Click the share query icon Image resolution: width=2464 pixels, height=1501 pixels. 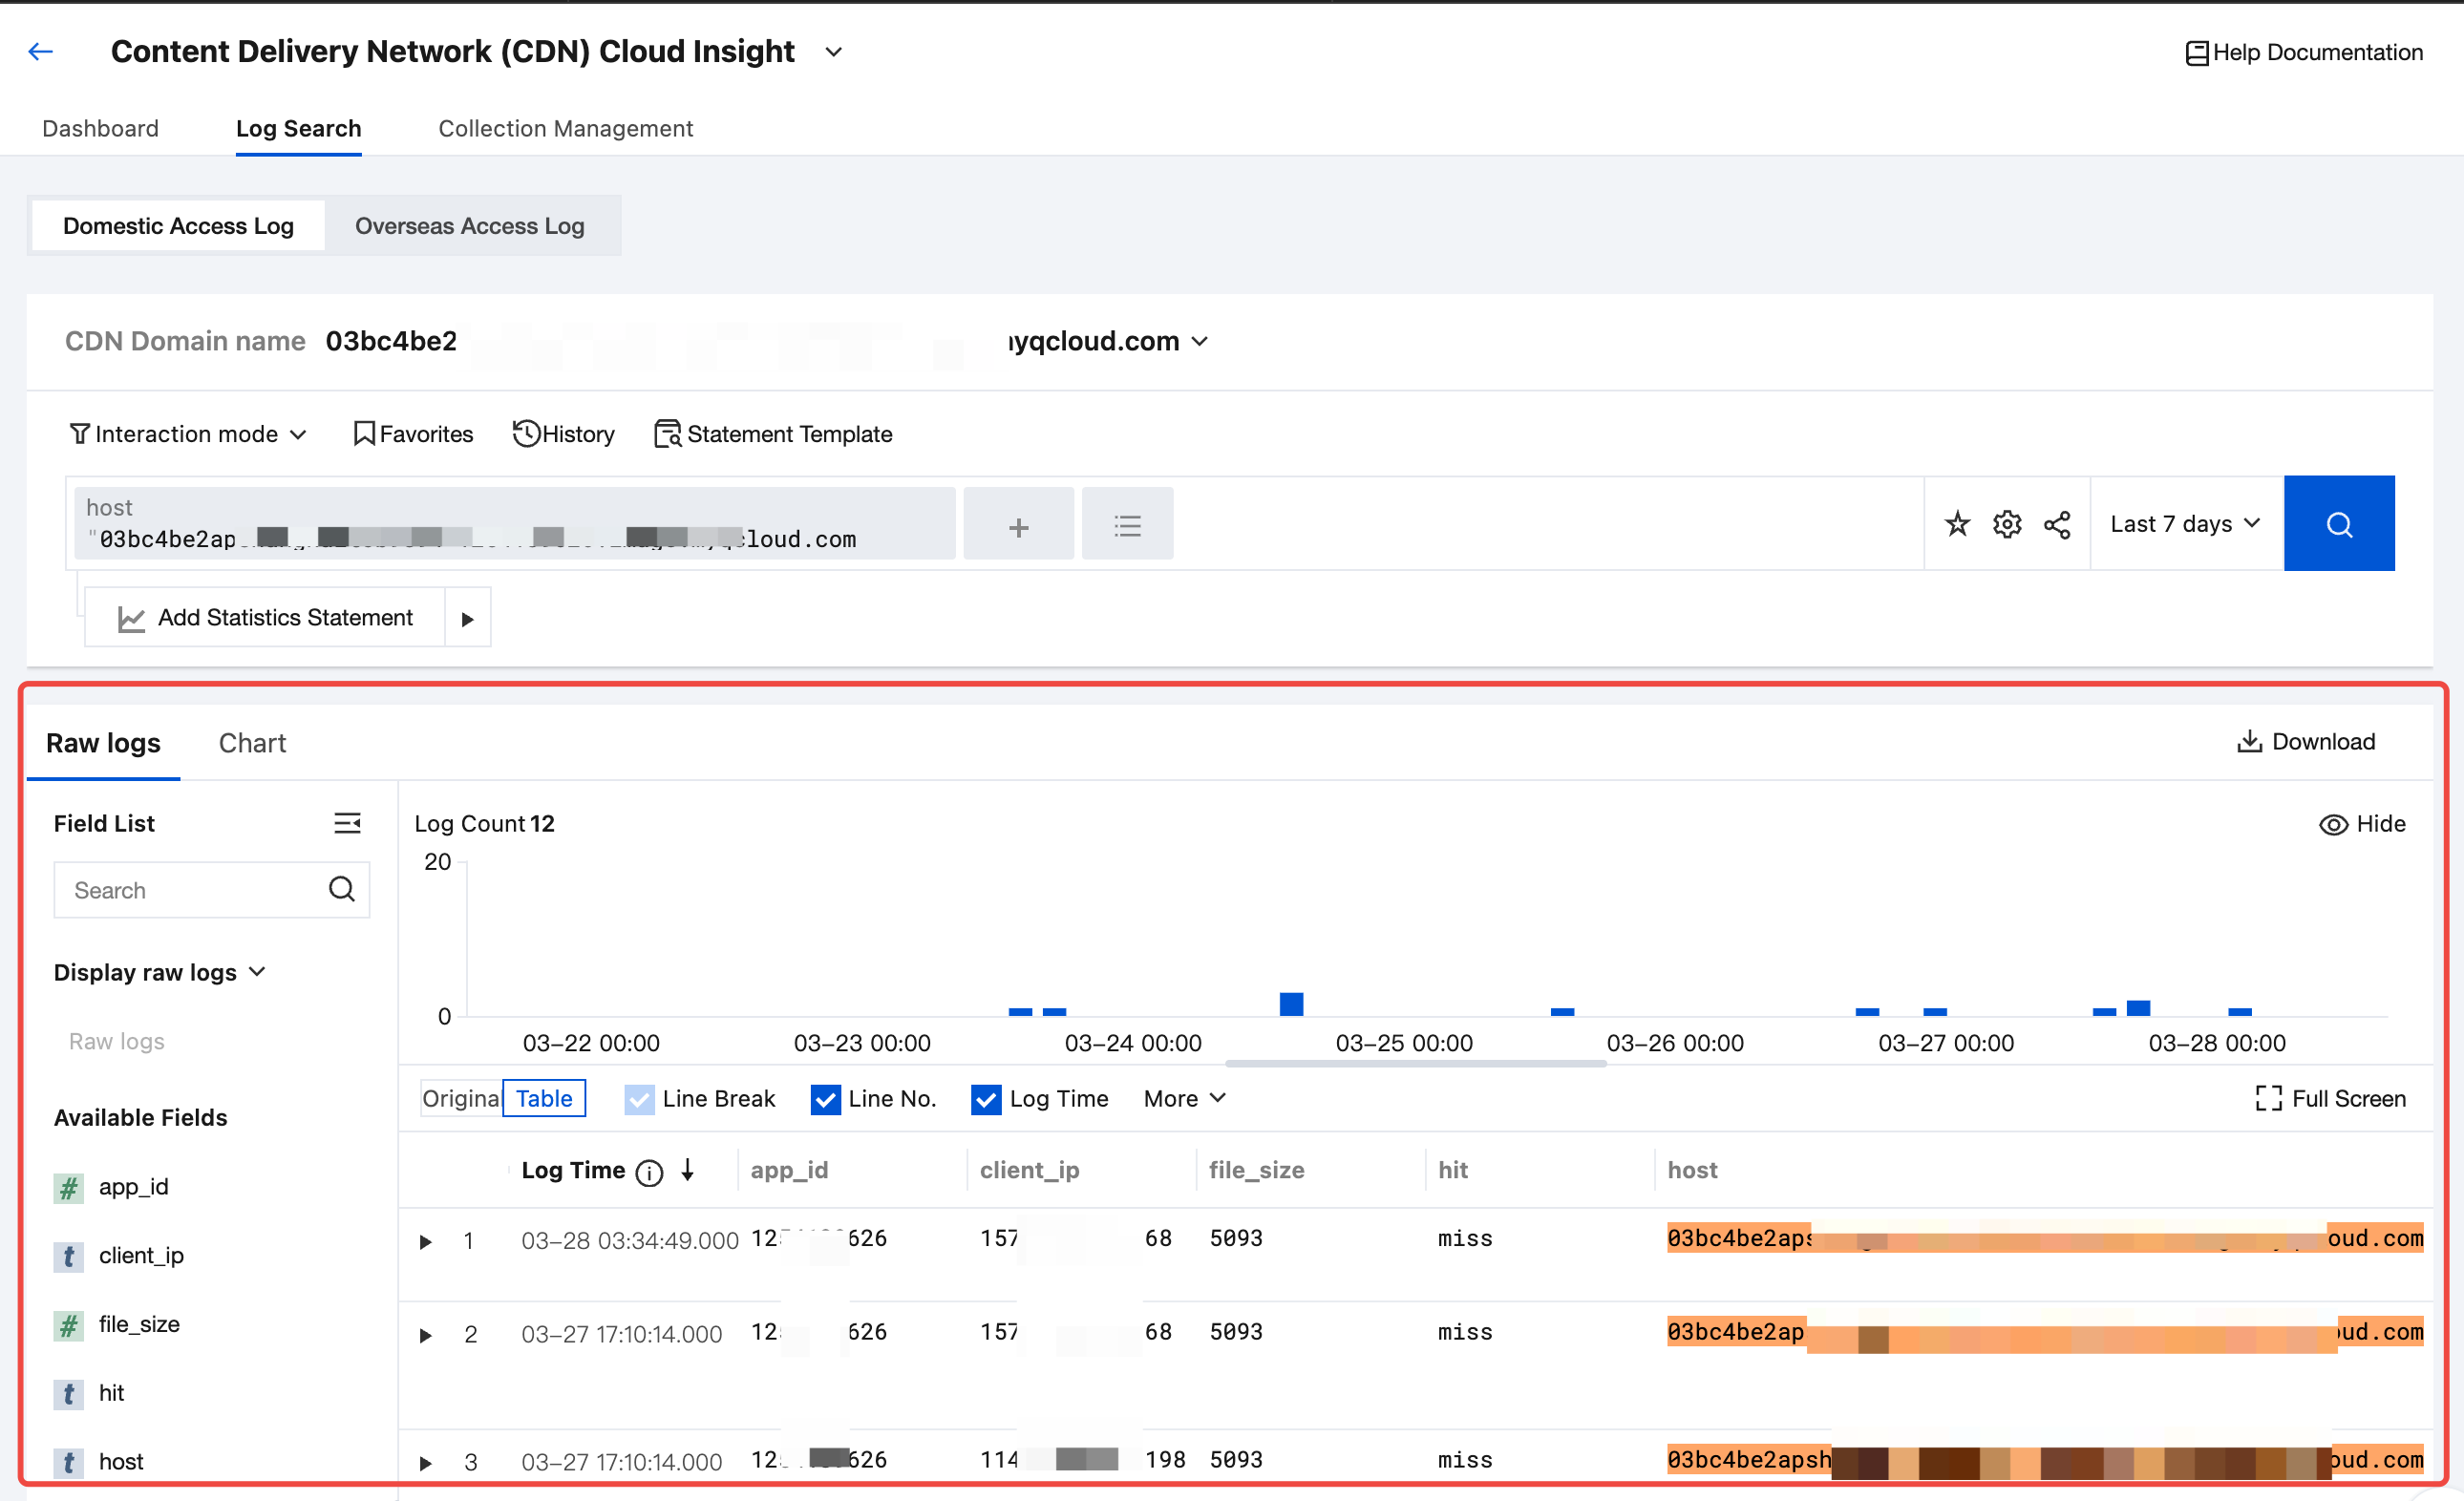pyautogui.click(x=2057, y=524)
